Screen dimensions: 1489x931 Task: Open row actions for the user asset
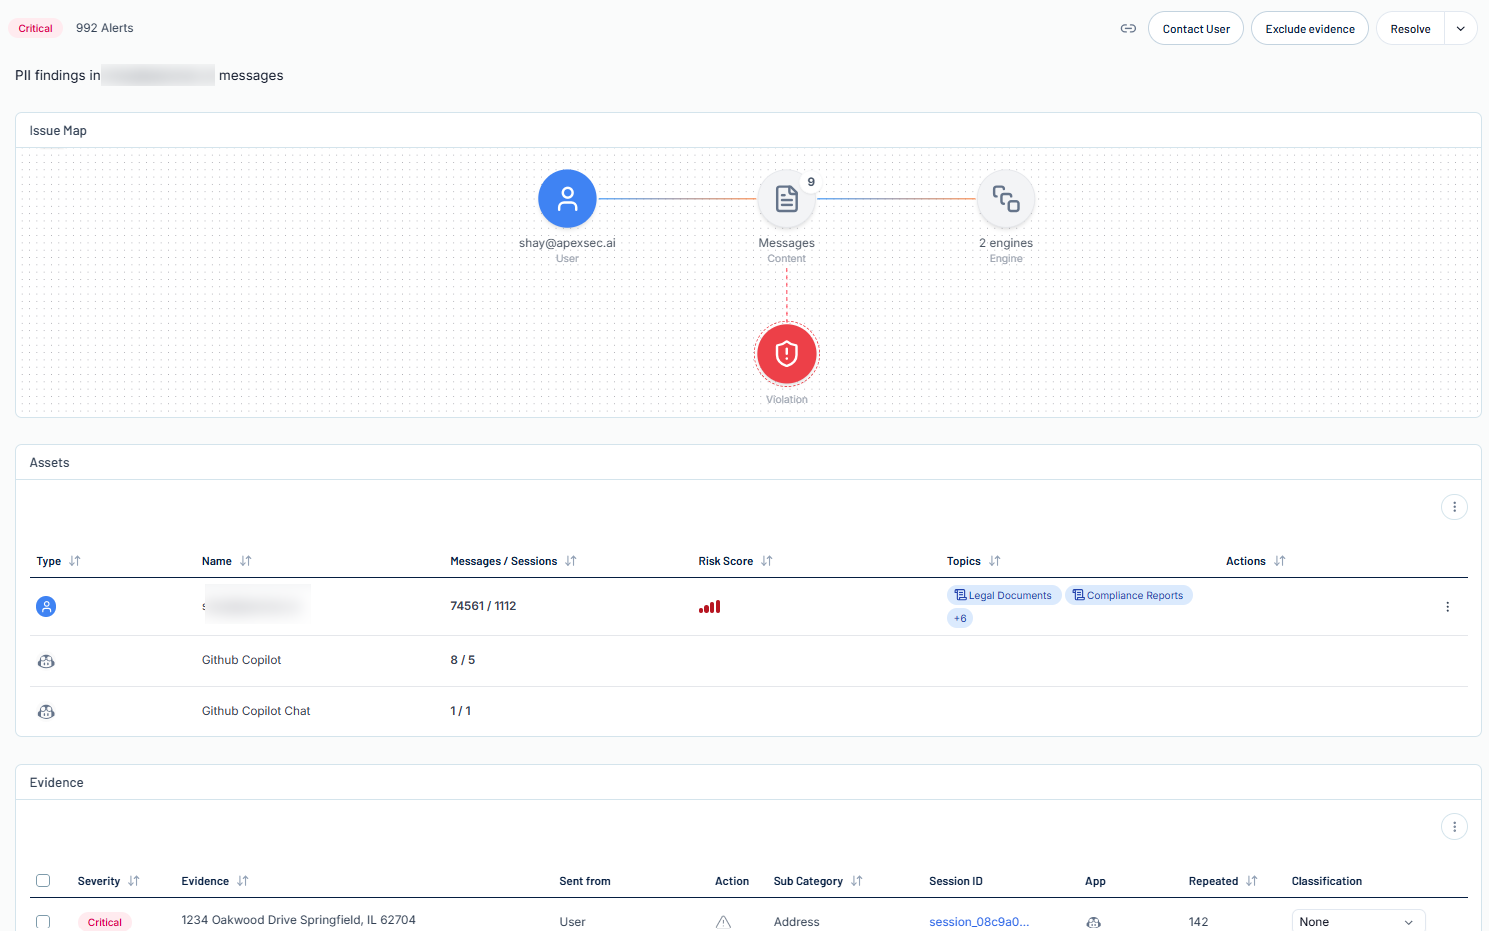[1447, 607]
